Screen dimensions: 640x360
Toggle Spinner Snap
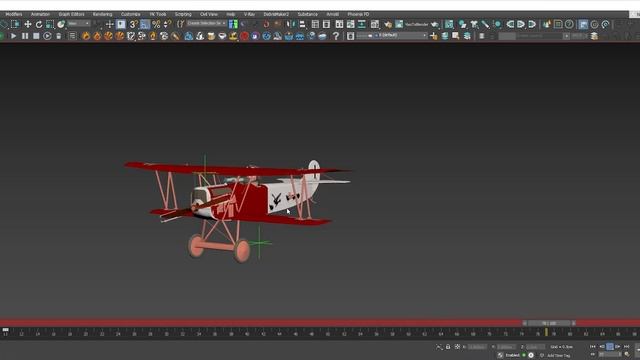point(167,24)
